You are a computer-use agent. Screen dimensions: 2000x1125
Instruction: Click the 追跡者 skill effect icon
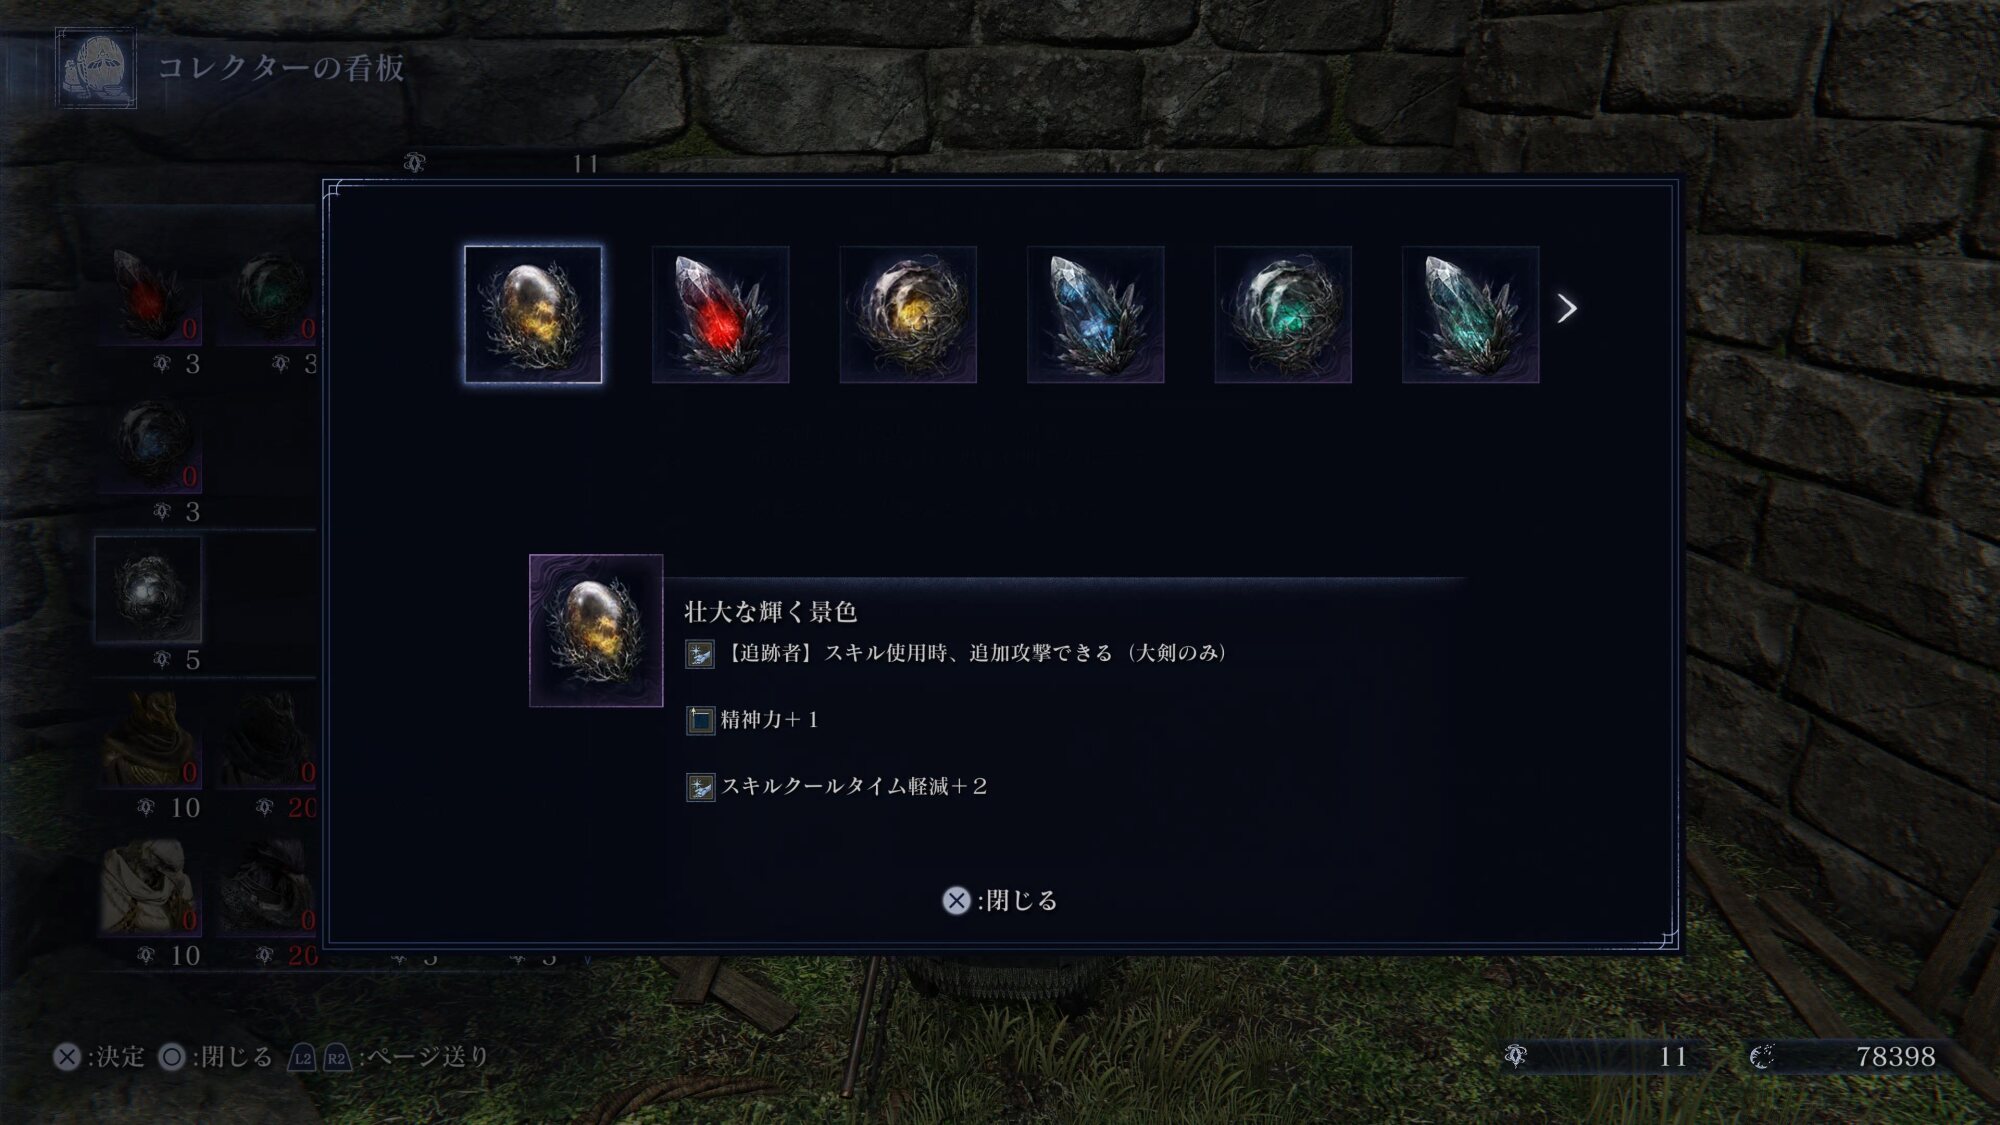pos(700,654)
